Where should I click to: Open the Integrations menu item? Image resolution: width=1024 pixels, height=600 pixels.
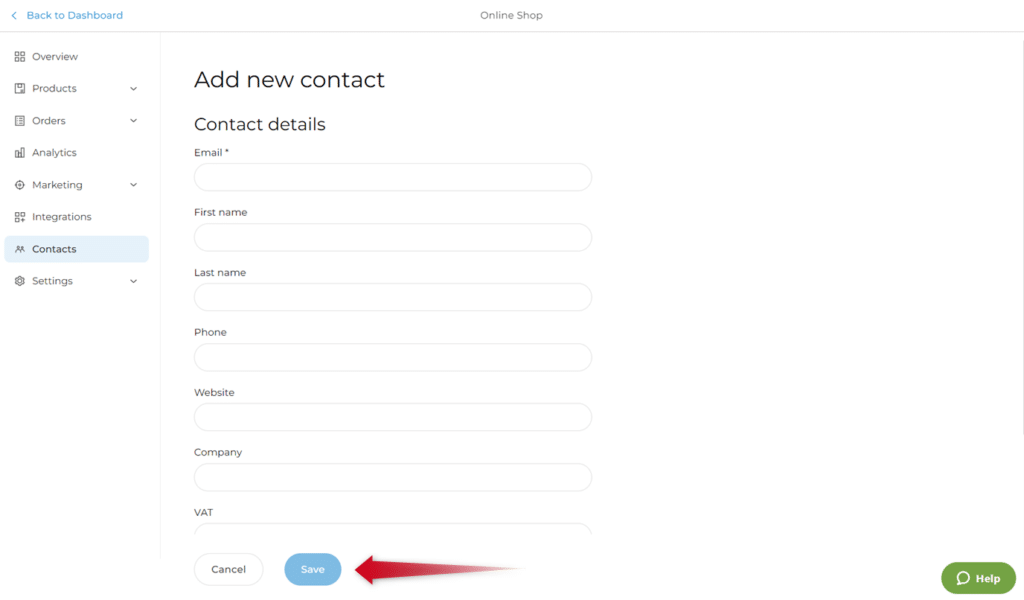(x=61, y=217)
